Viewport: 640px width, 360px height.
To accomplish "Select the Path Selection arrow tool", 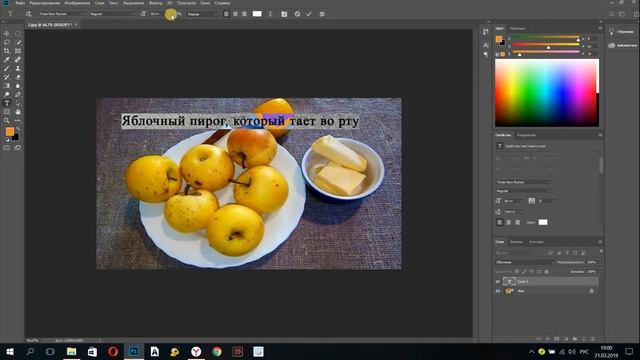I will point(18,103).
